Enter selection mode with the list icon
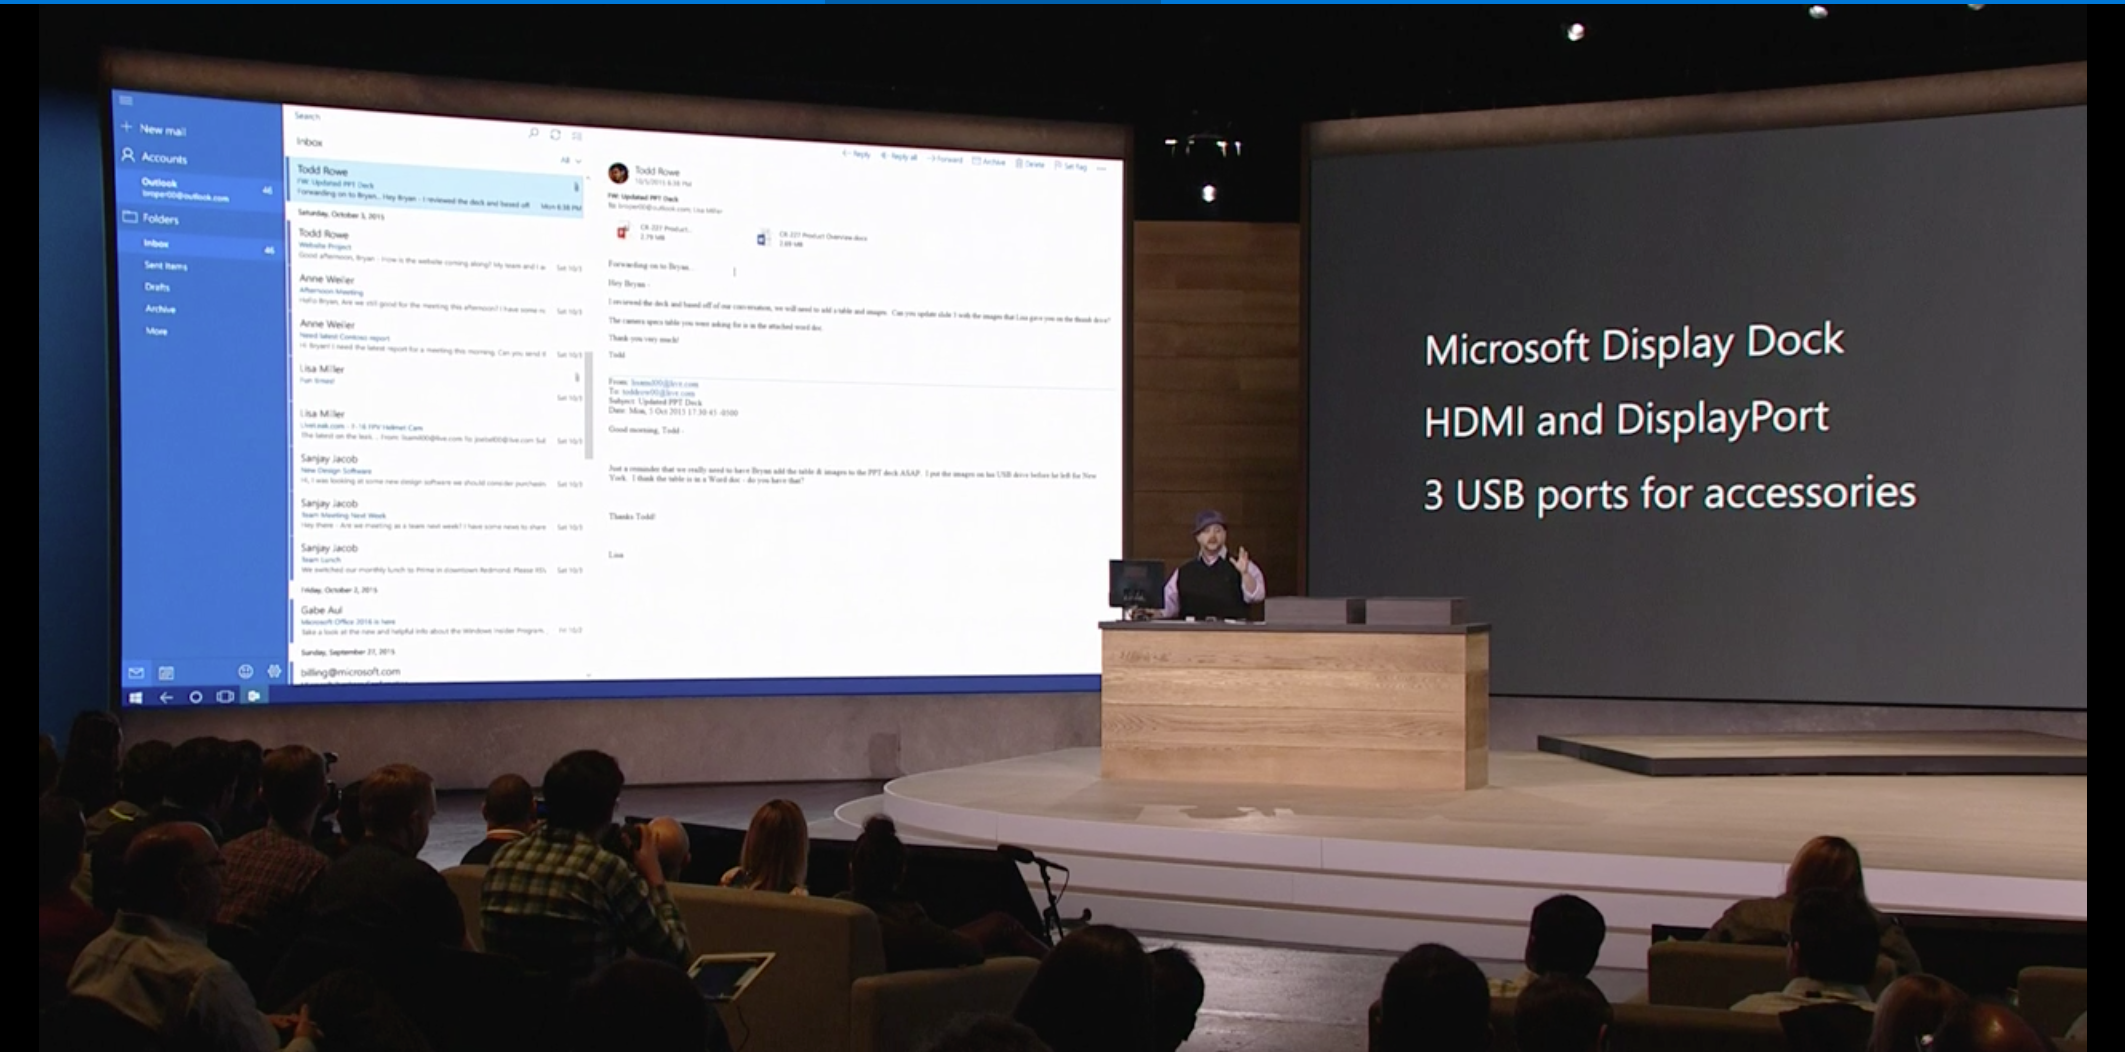 pos(577,136)
